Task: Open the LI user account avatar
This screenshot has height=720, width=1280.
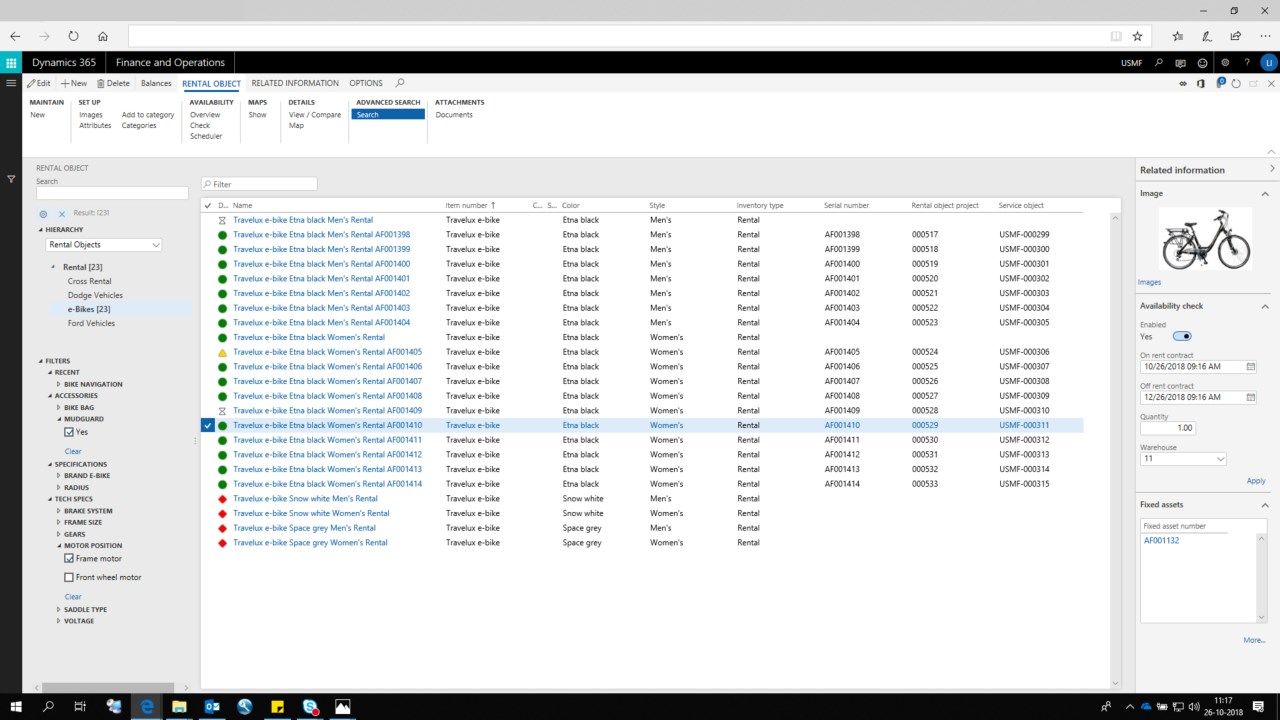Action: tap(1268, 62)
